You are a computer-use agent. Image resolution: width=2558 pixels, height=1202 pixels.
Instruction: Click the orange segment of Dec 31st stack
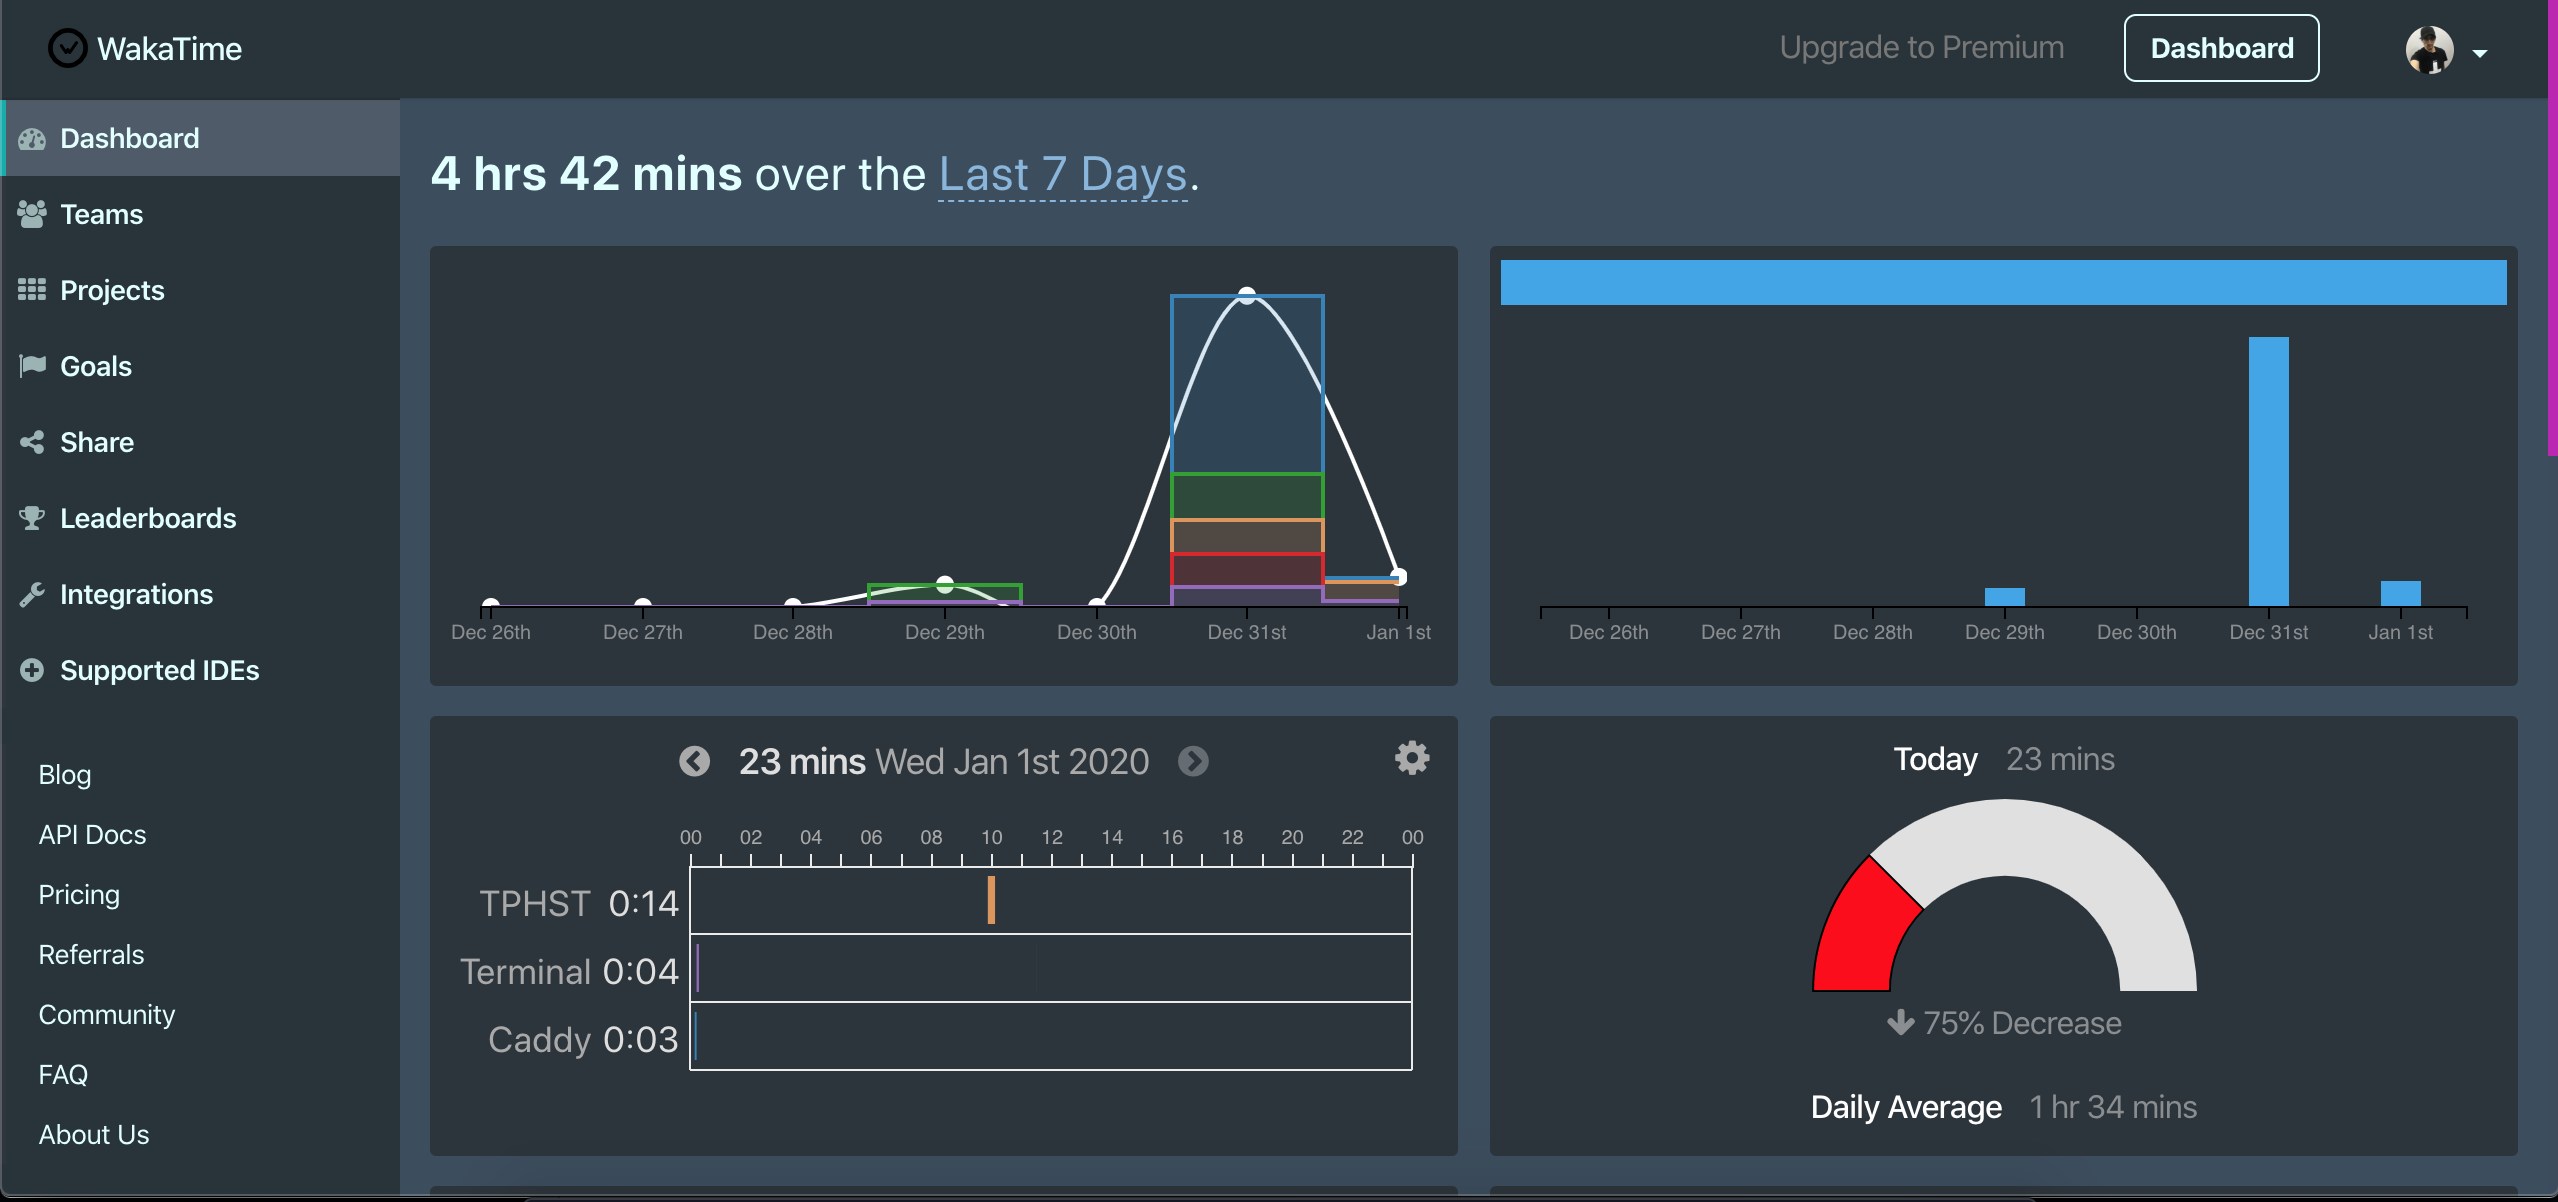point(1247,536)
